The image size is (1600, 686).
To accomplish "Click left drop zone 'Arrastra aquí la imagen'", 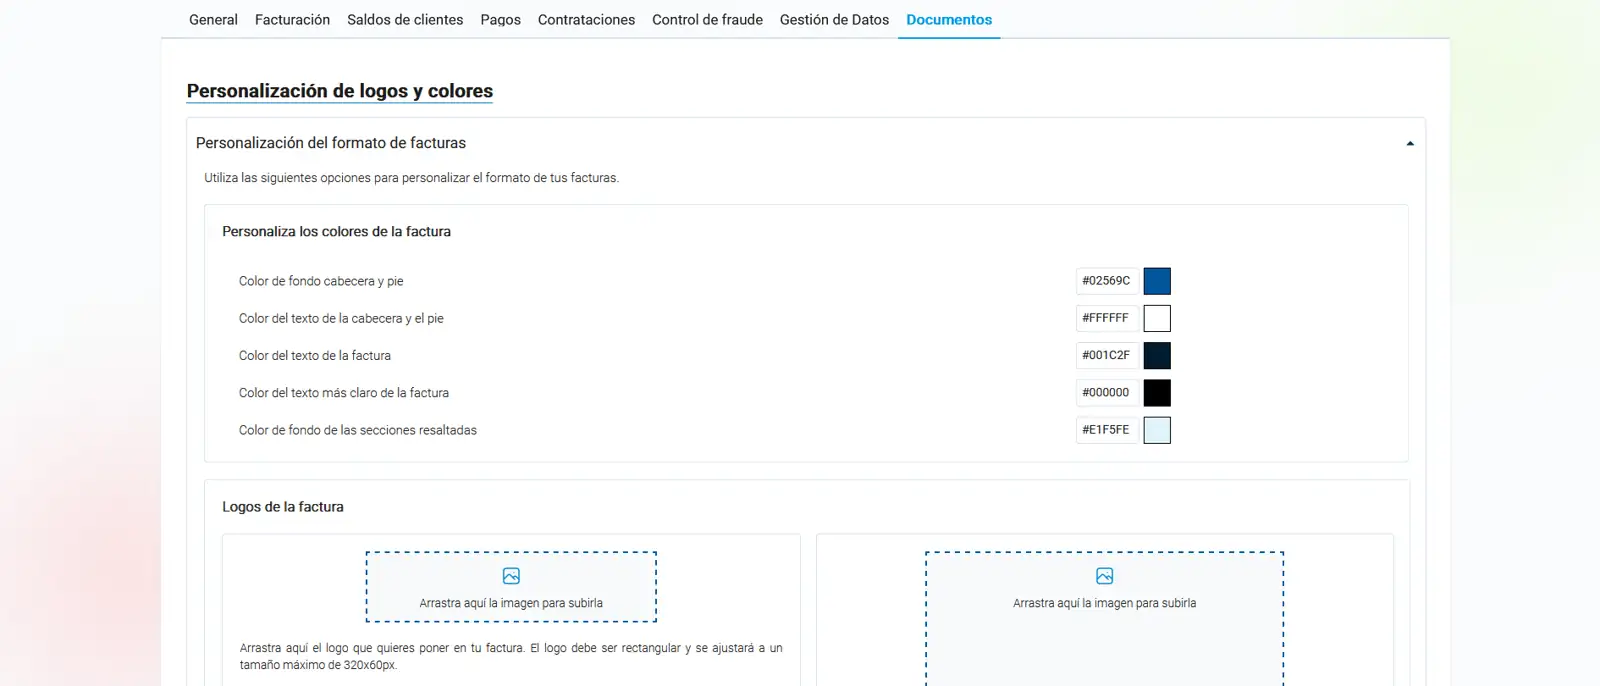I will pyautogui.click(x=511, y=602).
